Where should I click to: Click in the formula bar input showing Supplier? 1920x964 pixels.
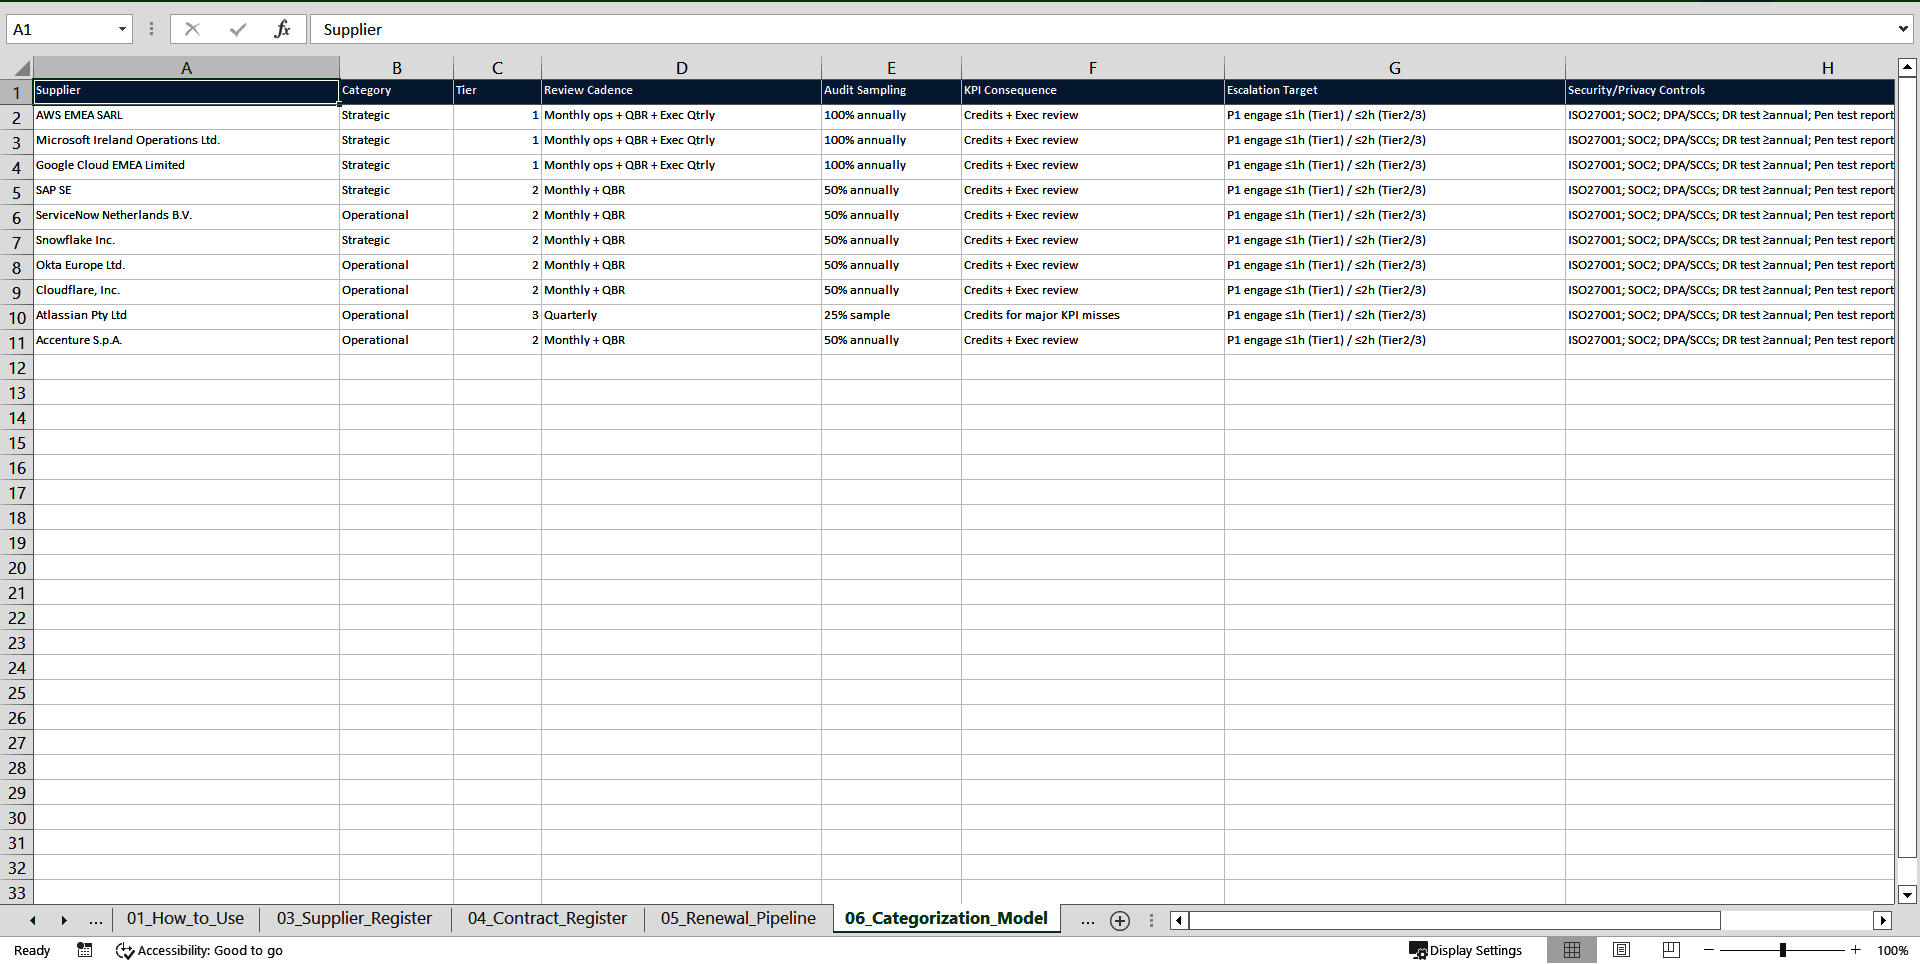click(1100, 29)
